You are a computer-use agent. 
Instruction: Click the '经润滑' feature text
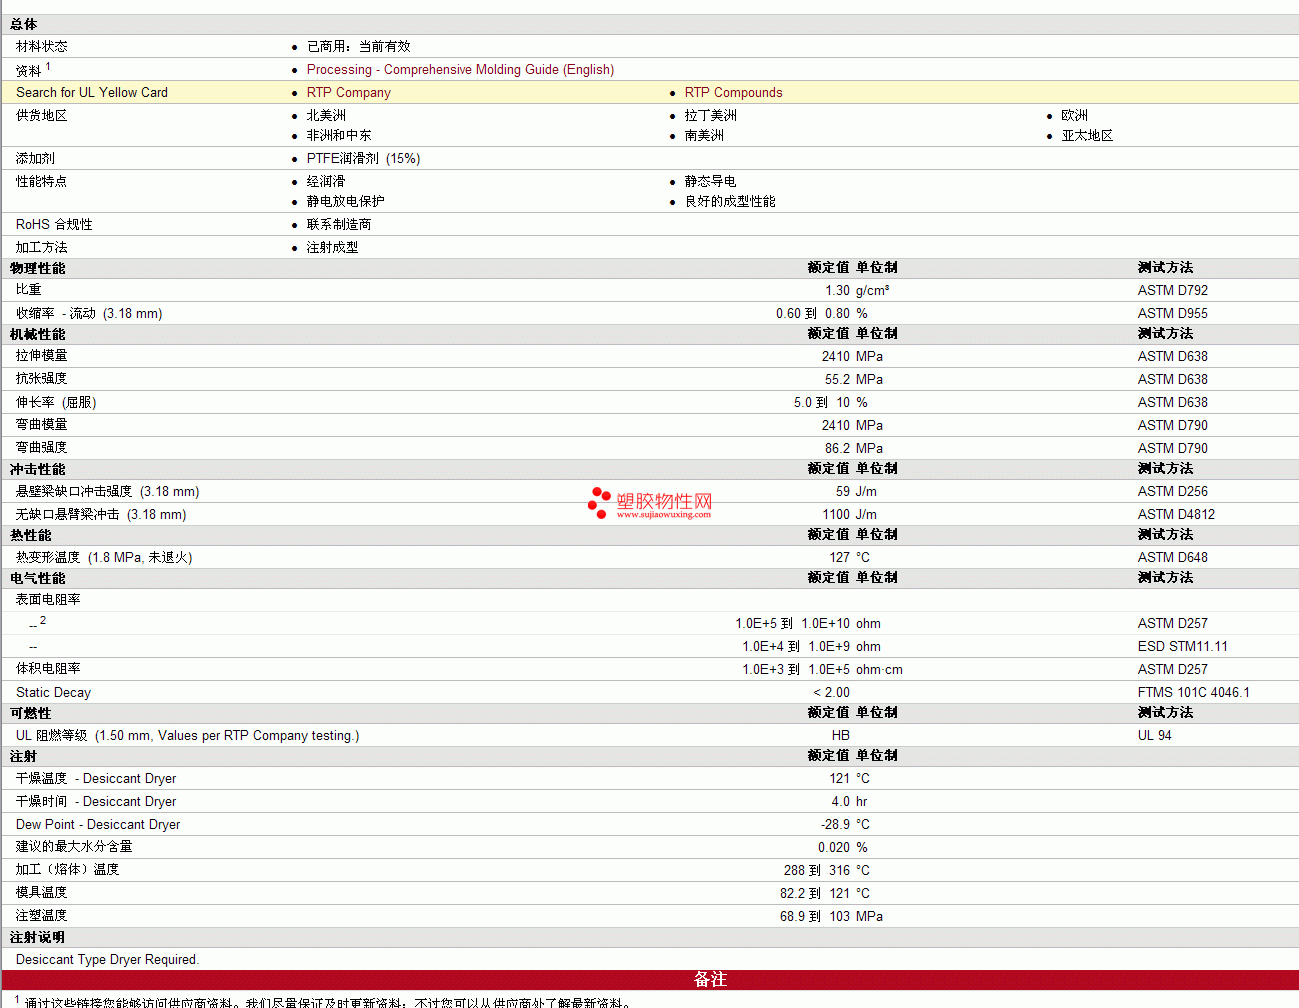pos(326,181)
